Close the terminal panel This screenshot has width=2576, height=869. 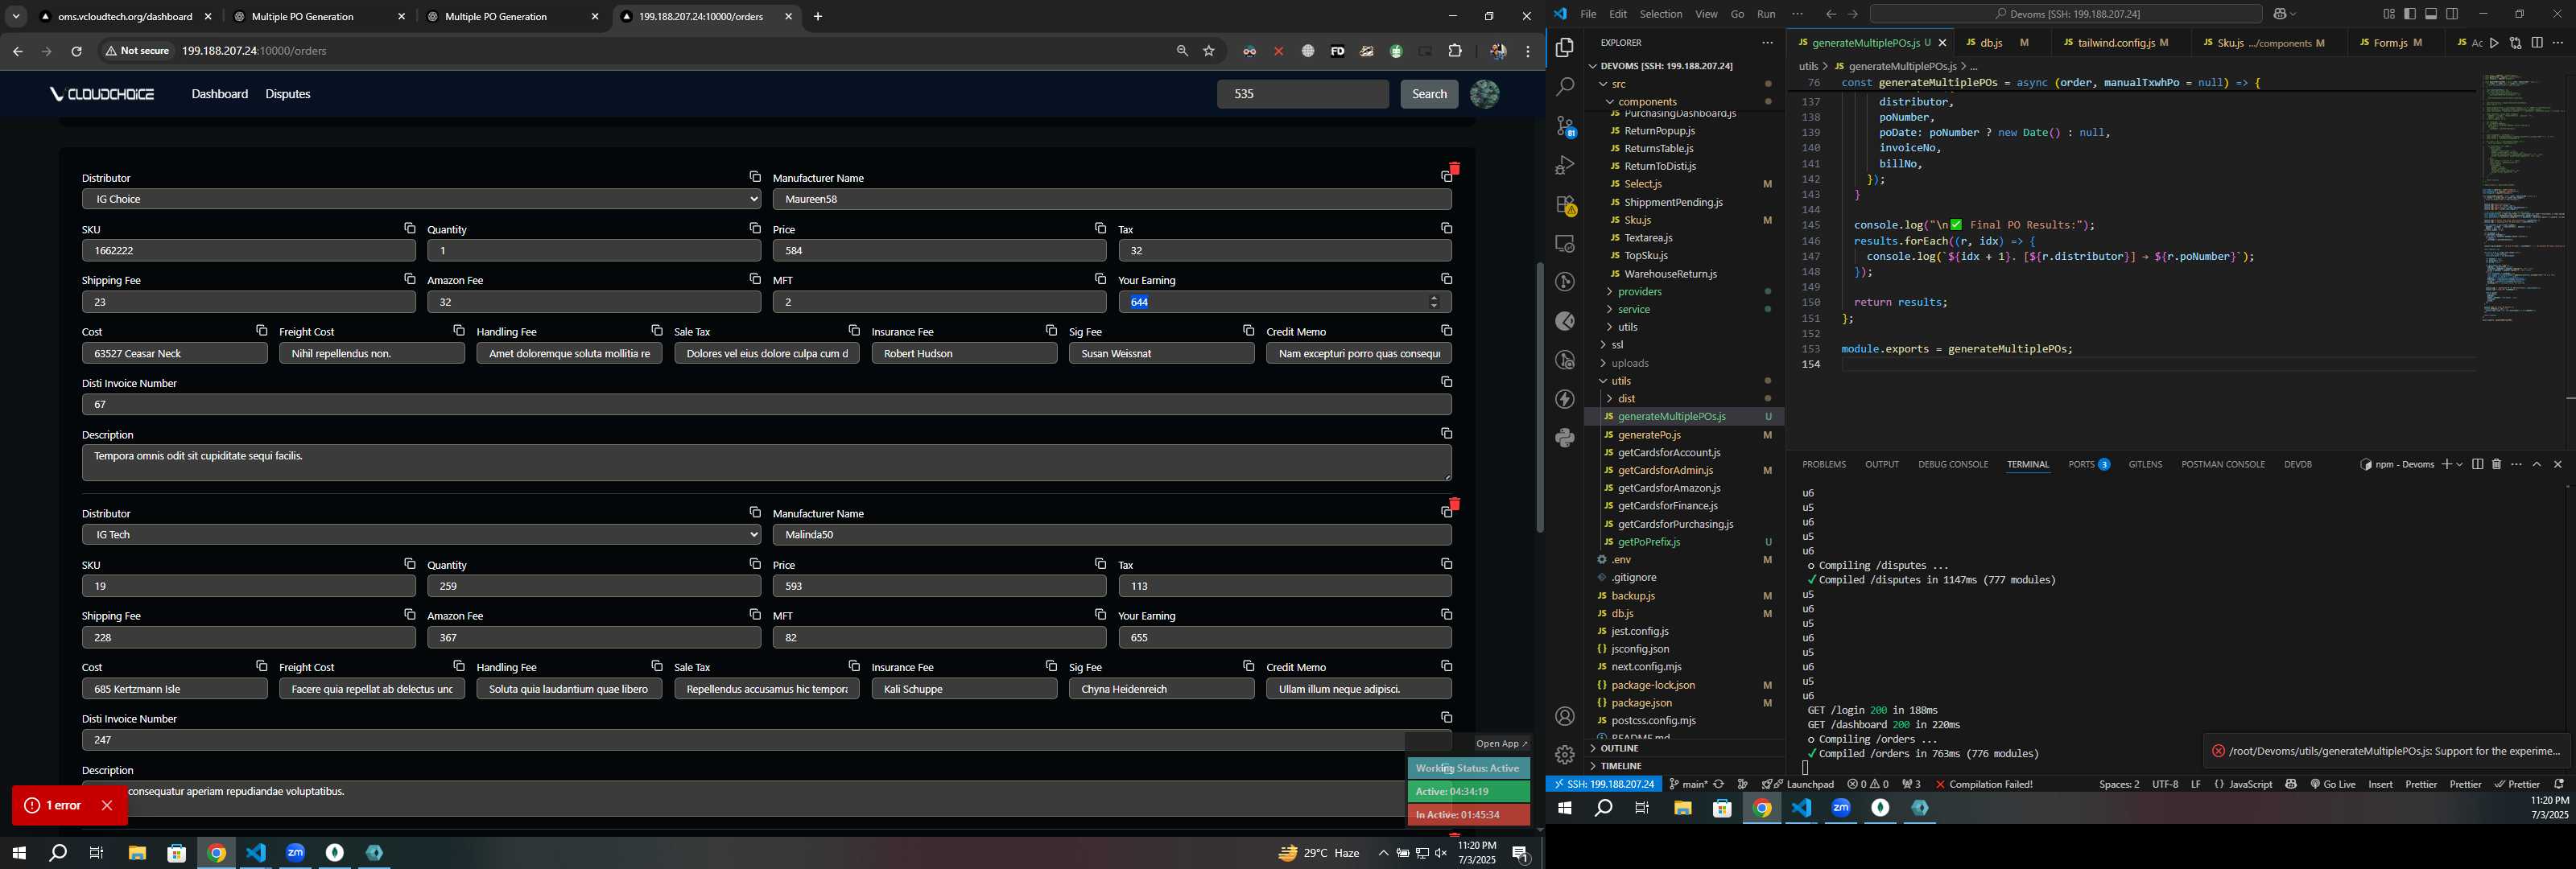coord(2558,464)
